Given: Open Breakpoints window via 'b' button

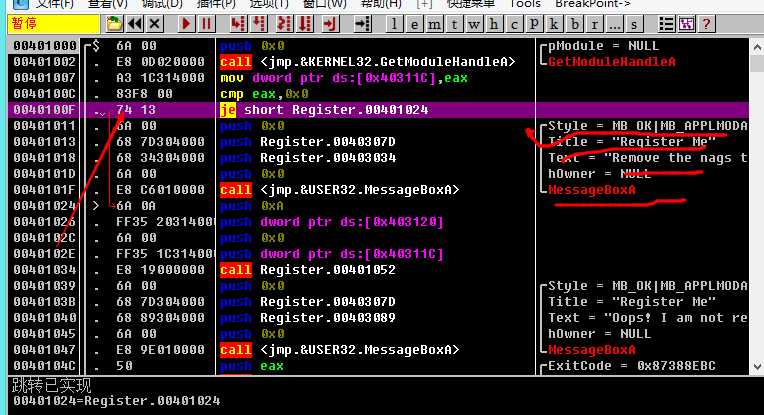Looking at the screenshot, I should tap(574, 23).
